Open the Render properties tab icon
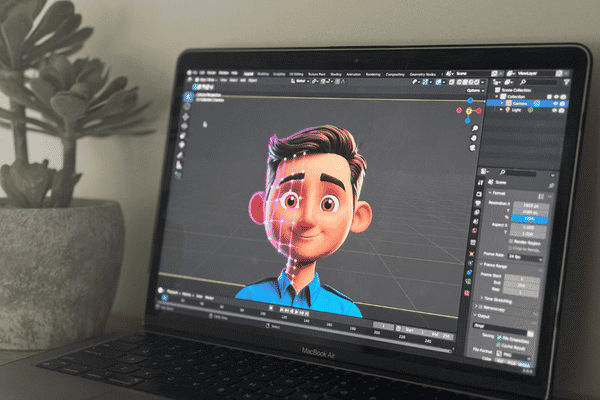Screen dimensions: 600x400 point(479,194)
